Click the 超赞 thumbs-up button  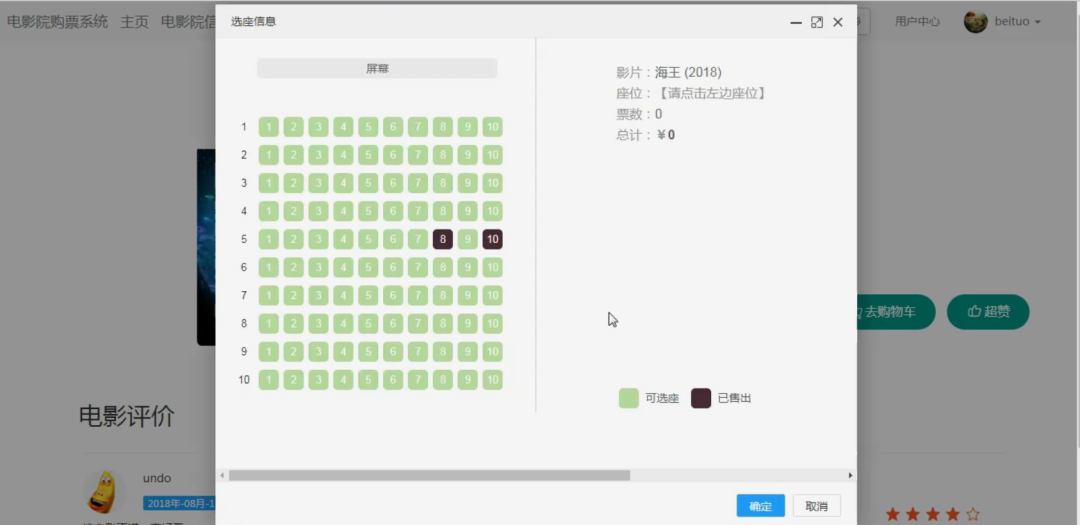pyautogui.click(x=988, y=312)
